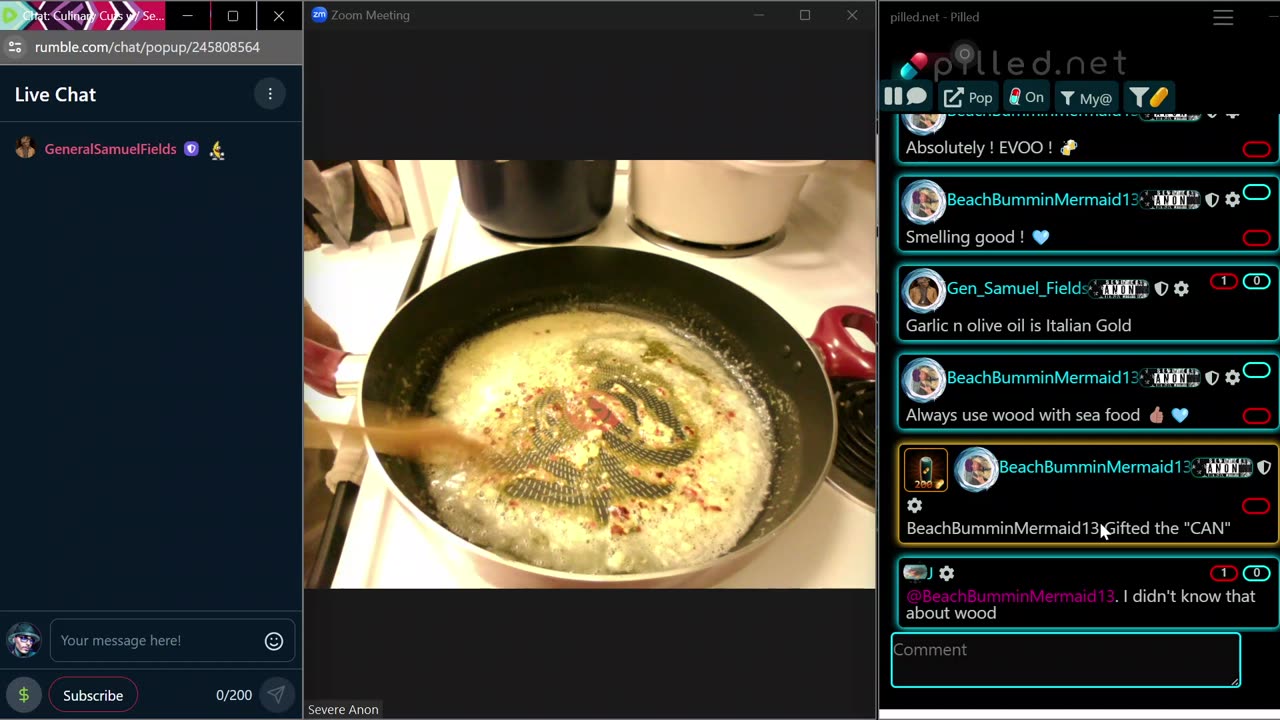Click the green dollar rant button
1280x720 pixels.
tap(24, 695)
